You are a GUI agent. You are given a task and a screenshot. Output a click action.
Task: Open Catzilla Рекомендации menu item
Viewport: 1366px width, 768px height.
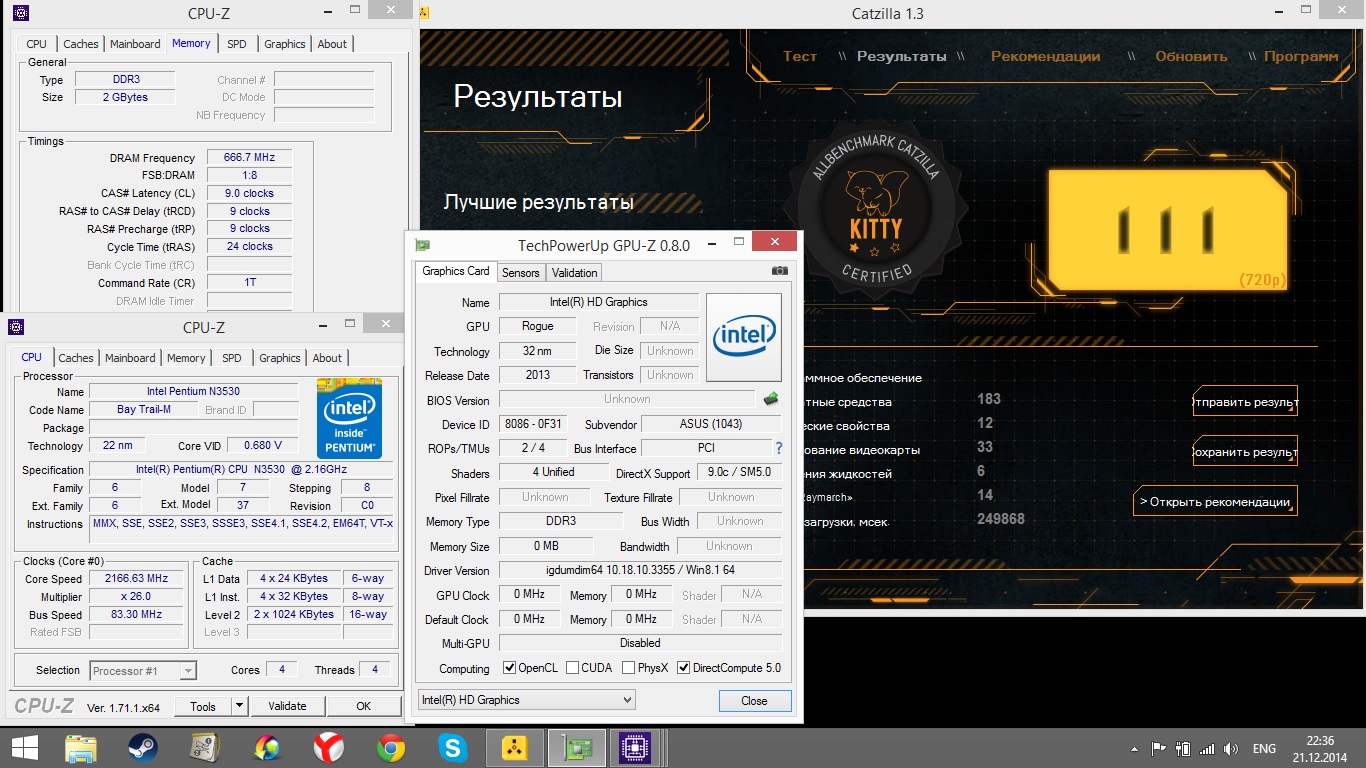[x=1045, y=56]
